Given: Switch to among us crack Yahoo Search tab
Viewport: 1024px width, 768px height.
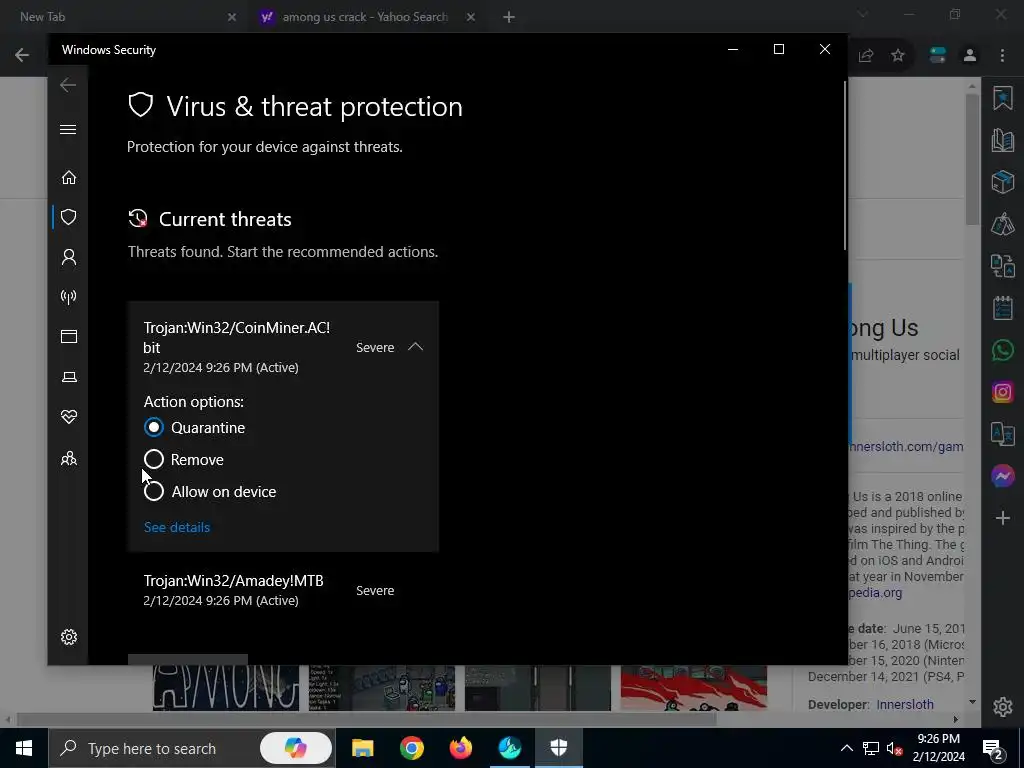Looking at the screenshot, I should coord(365,17).
